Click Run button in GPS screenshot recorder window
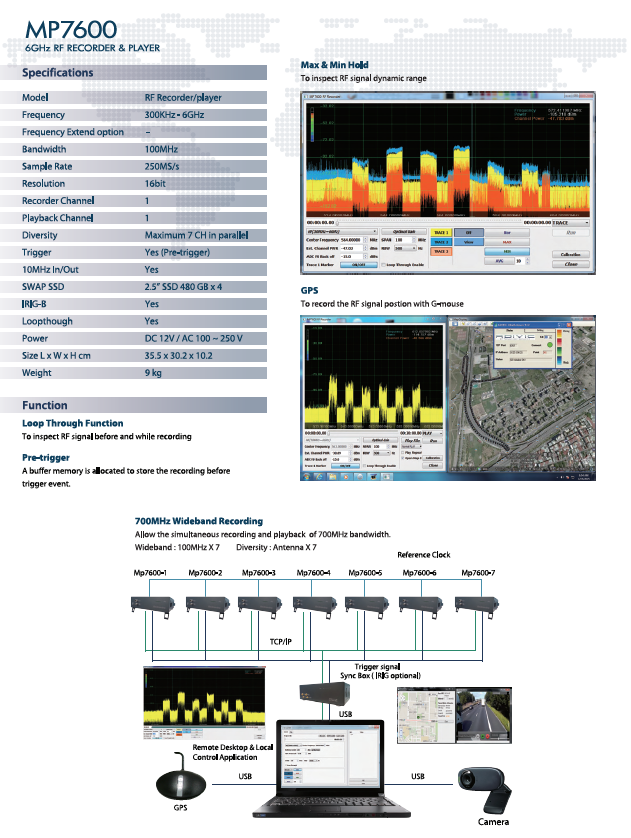The height and width of the screenshot is (838, 631). (433, 441)
